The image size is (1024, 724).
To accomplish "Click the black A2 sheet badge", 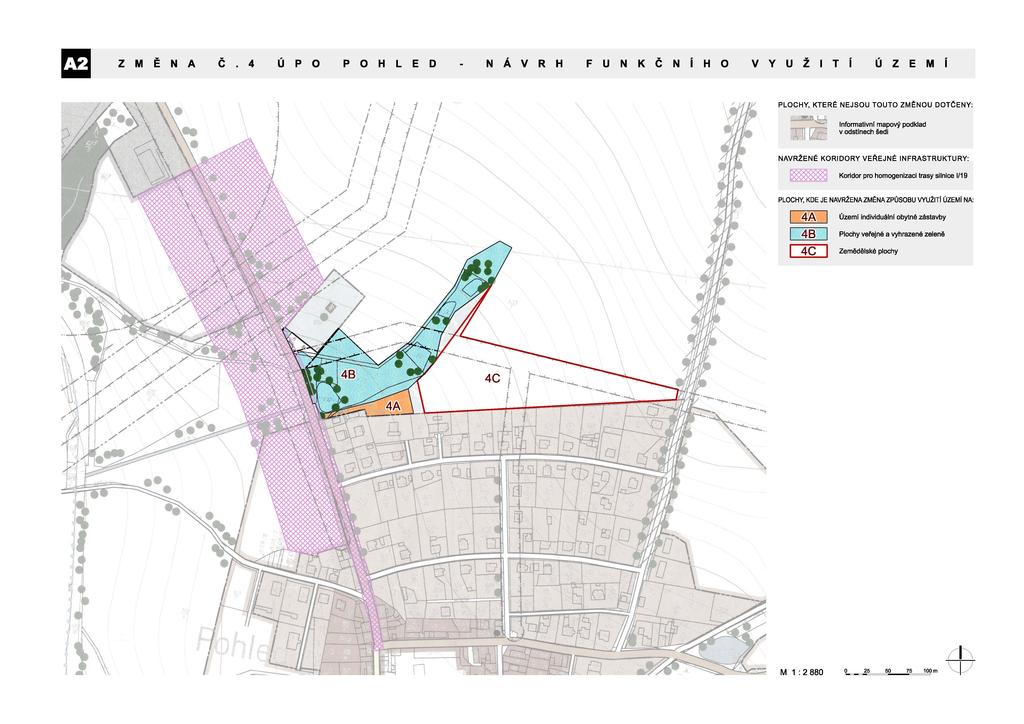I will (x=76, y=64).
